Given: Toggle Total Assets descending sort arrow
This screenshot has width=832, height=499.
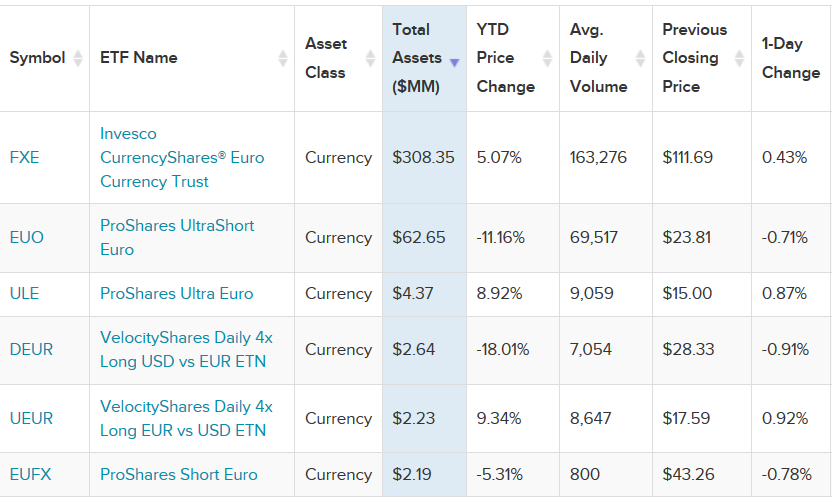Looking at the screenshot, I should pyautogui.click(x=454, y=63).
